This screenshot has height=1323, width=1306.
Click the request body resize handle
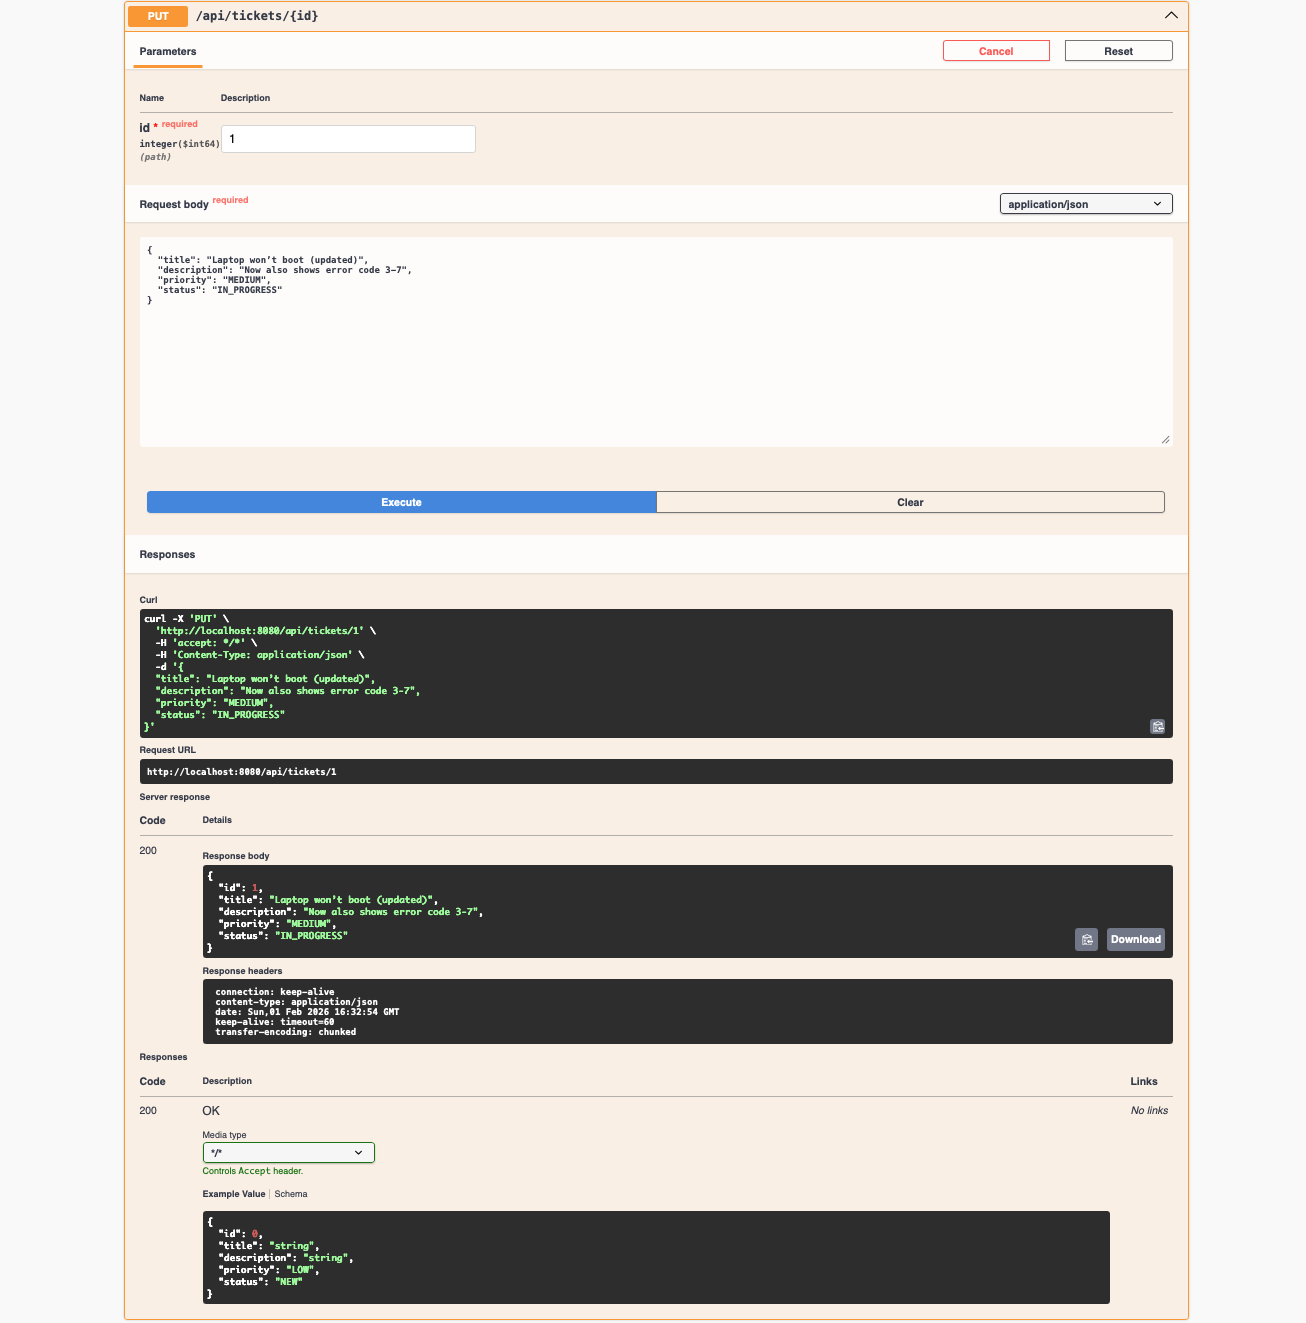pos(1164,437)
